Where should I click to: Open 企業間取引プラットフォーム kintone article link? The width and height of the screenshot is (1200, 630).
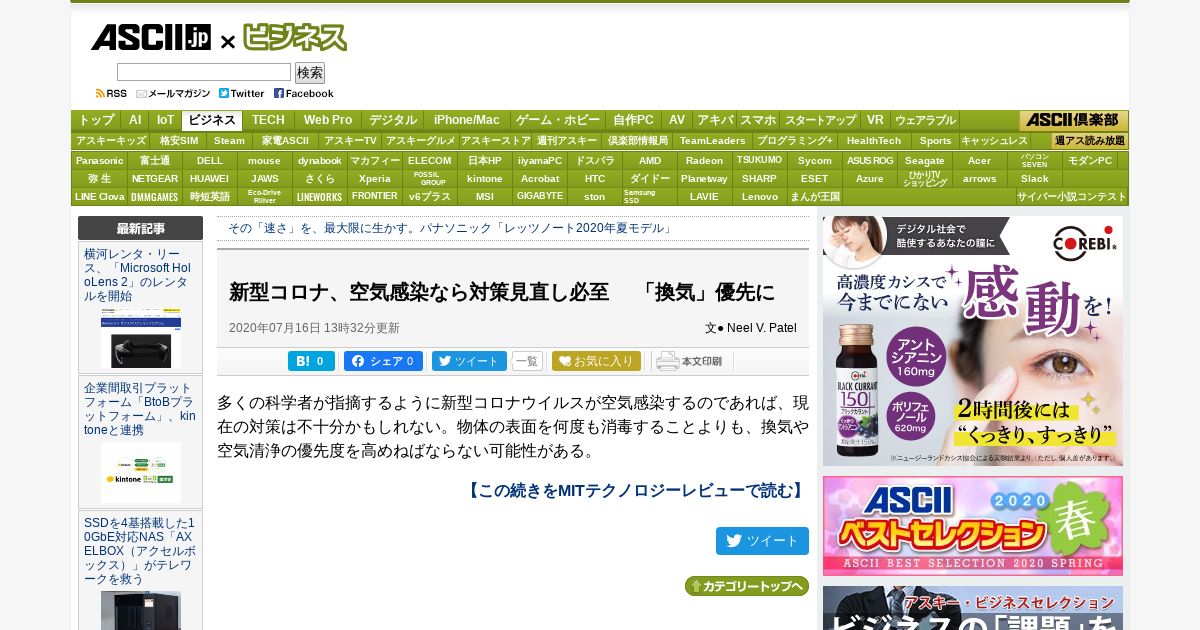point(138,409)
